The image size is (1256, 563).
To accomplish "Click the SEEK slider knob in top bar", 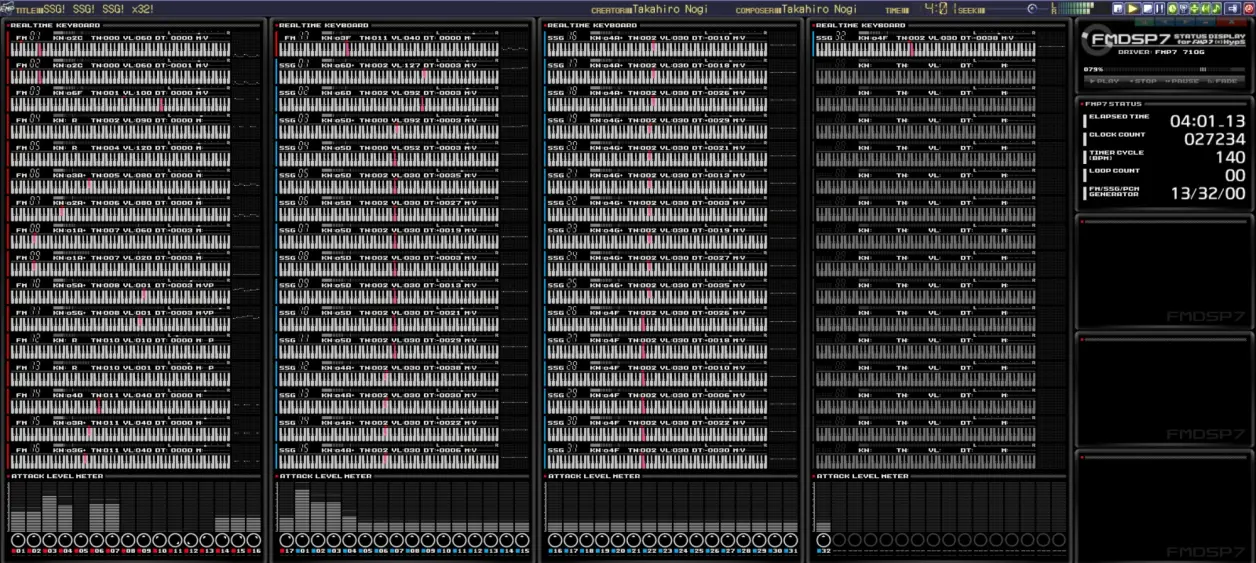I will 1032,9.
